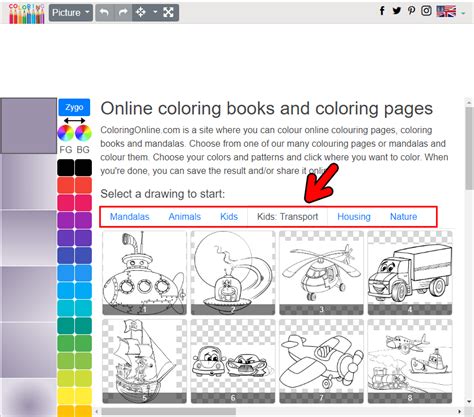Open the Instagram icon
Viewport: 474px width, 417px height.
426,11
